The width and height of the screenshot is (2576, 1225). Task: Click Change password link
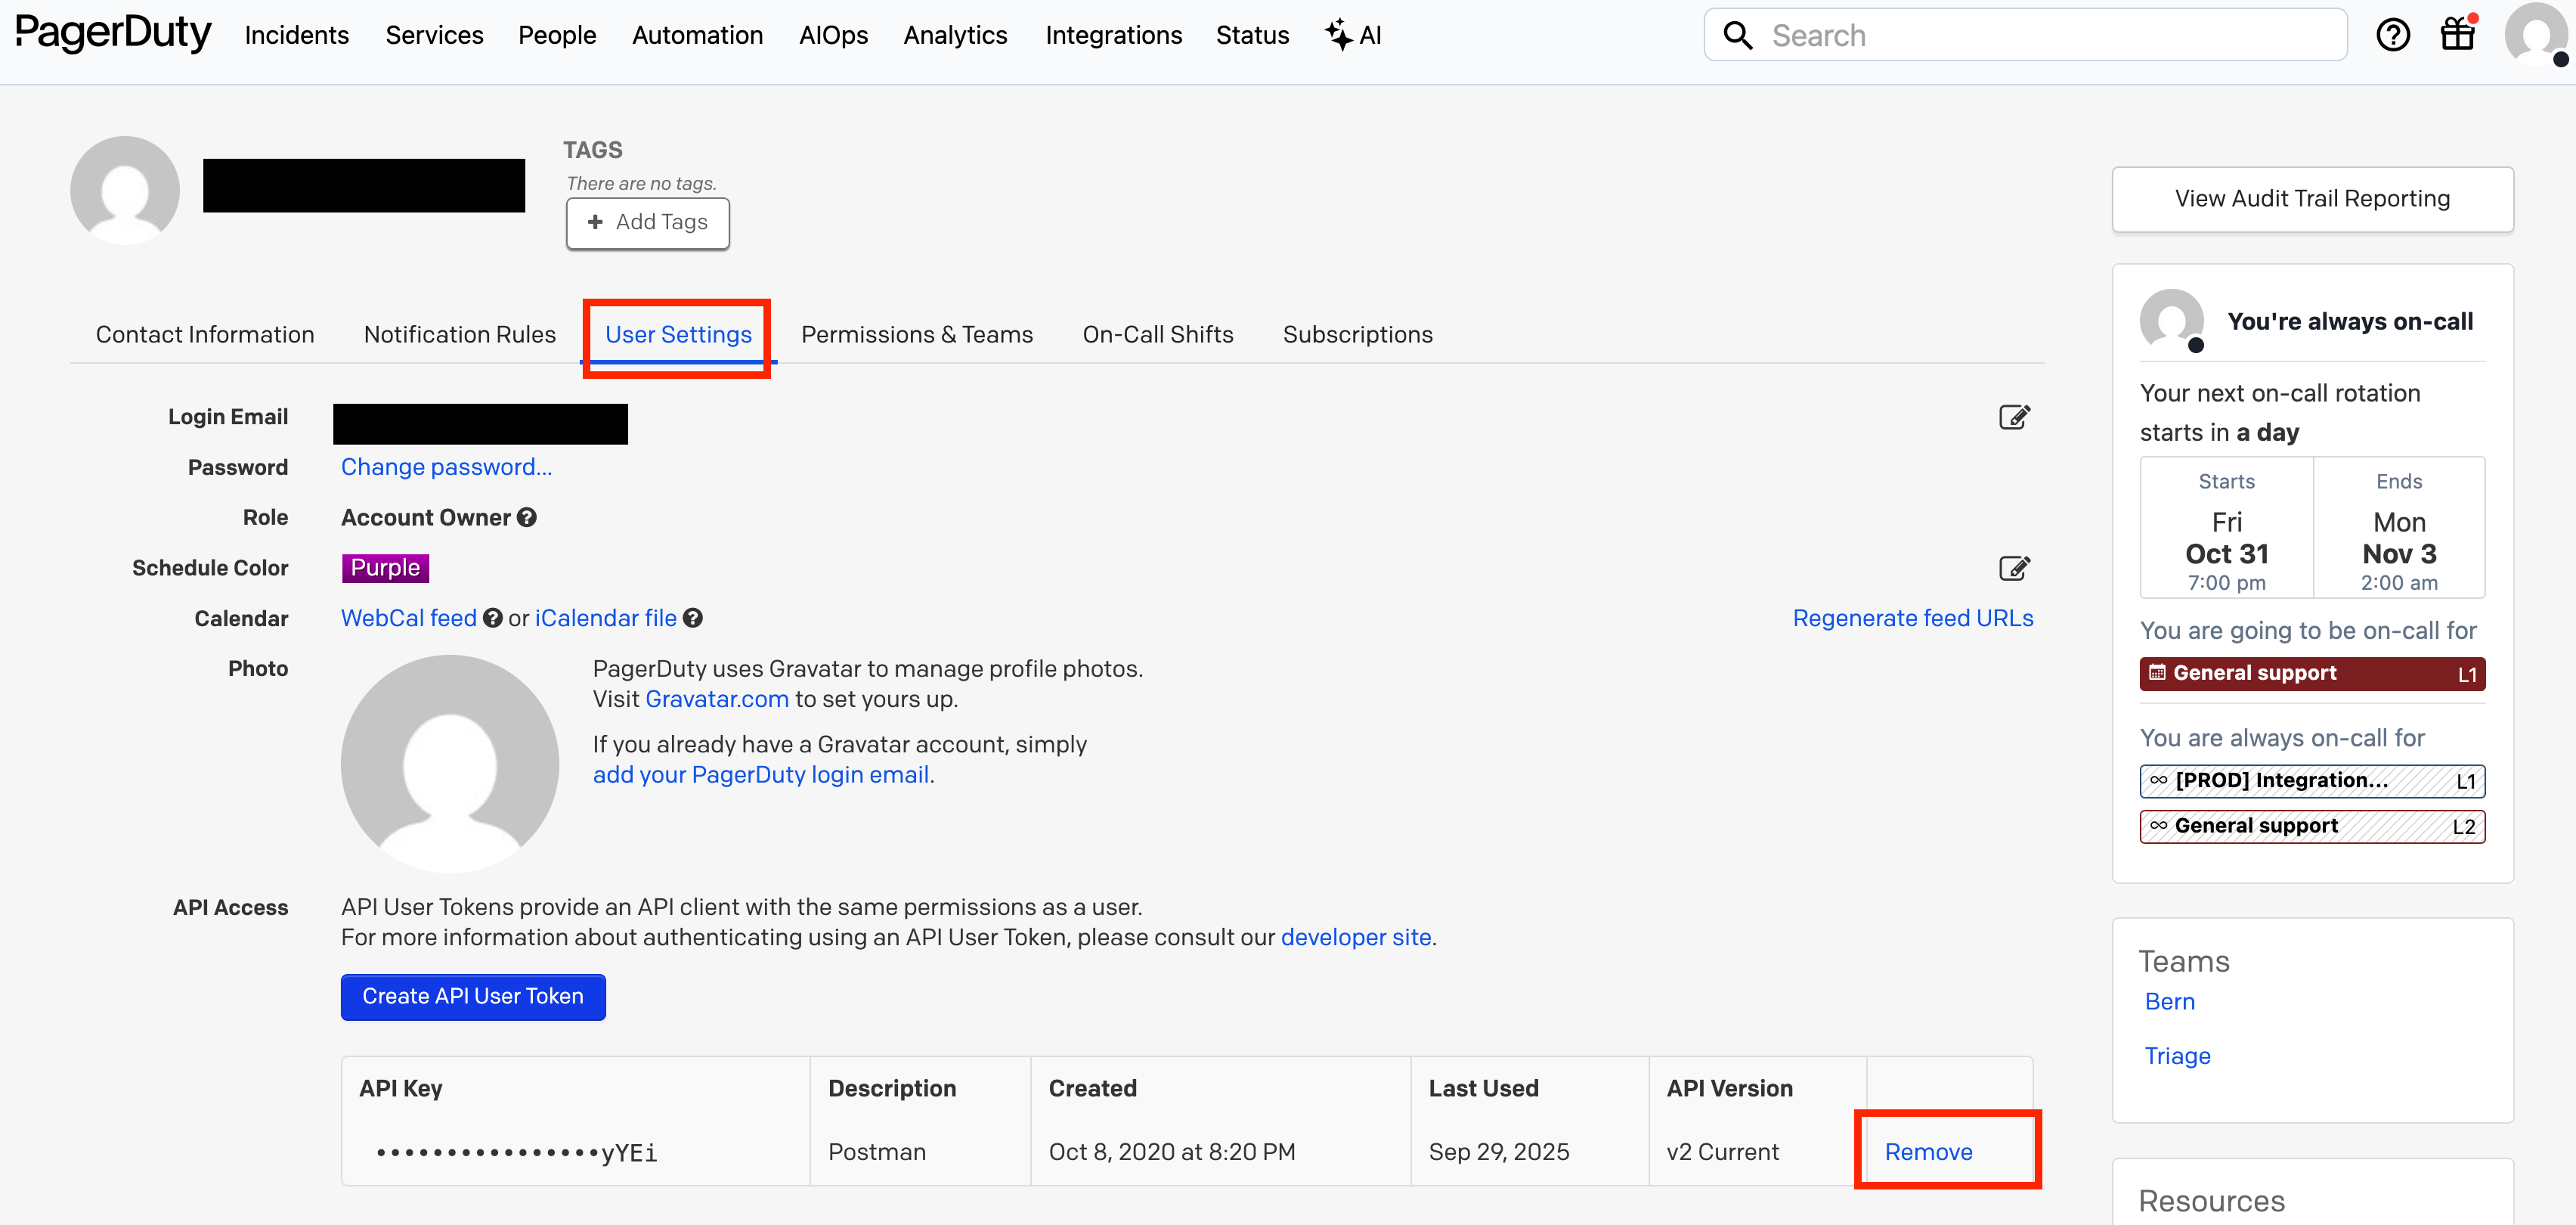coord(446,467)
